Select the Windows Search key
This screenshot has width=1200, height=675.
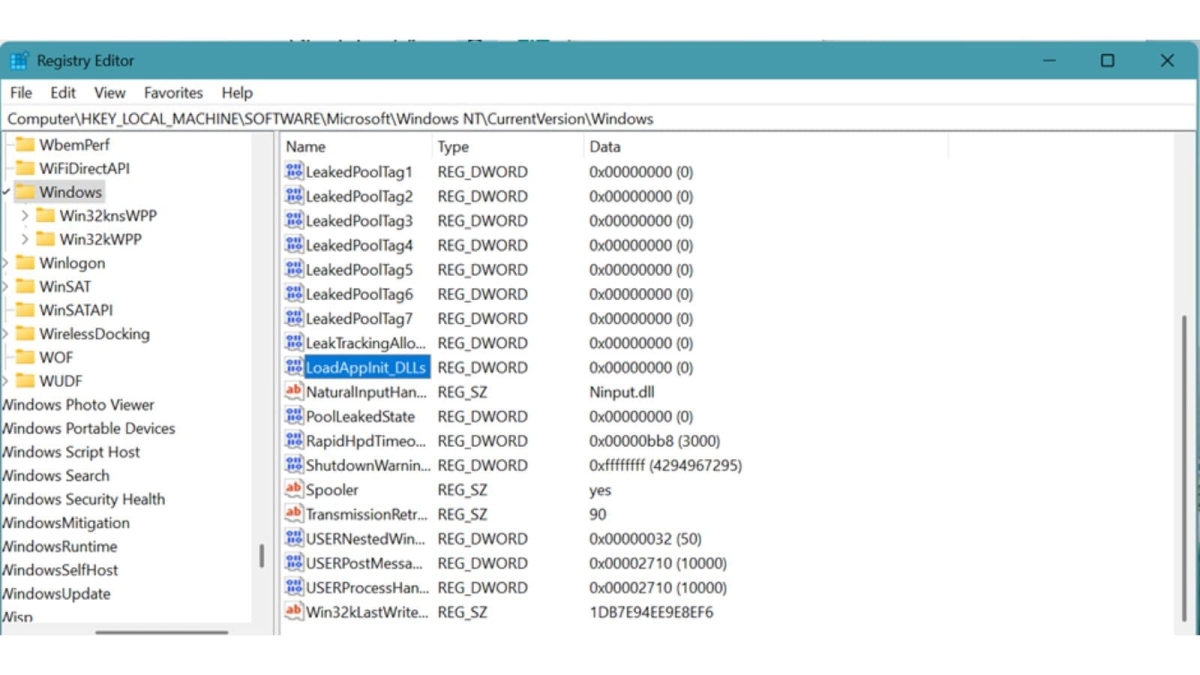pos(55,476)
